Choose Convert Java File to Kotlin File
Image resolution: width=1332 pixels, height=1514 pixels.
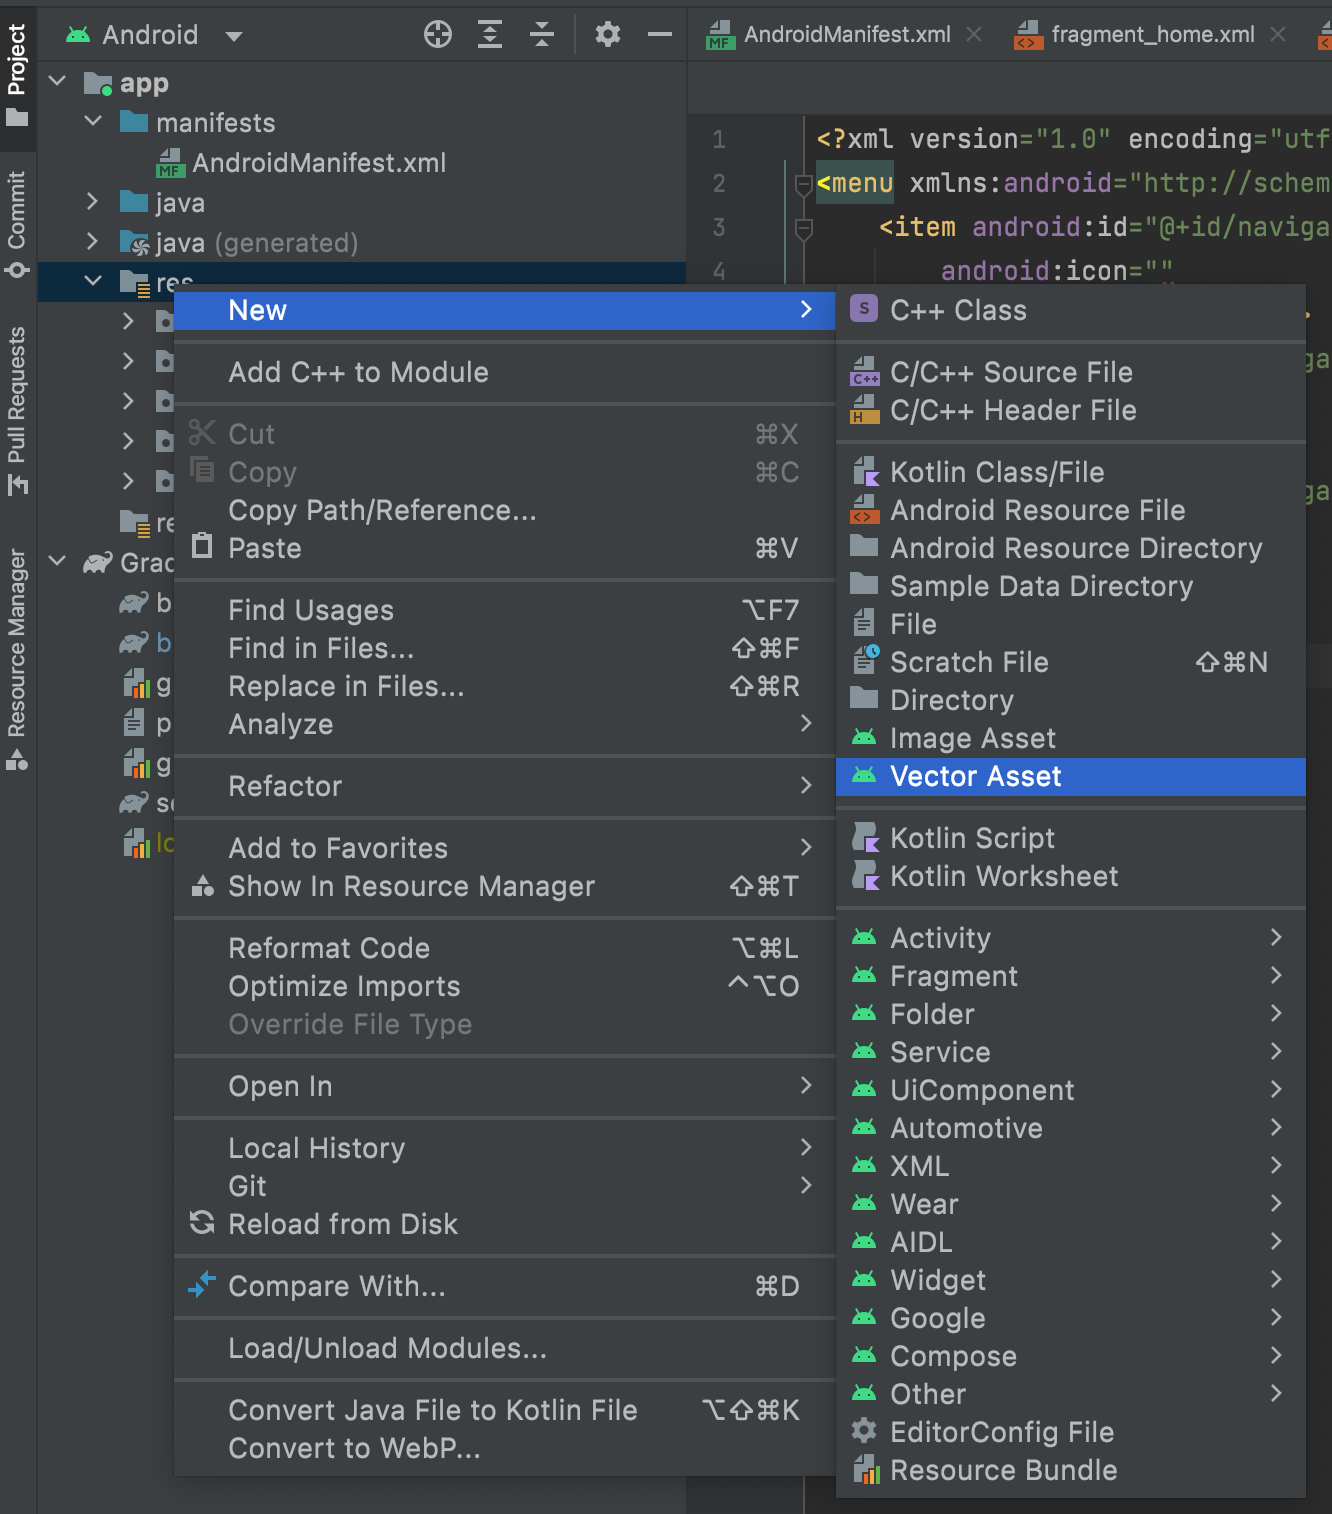[505, 1411]
